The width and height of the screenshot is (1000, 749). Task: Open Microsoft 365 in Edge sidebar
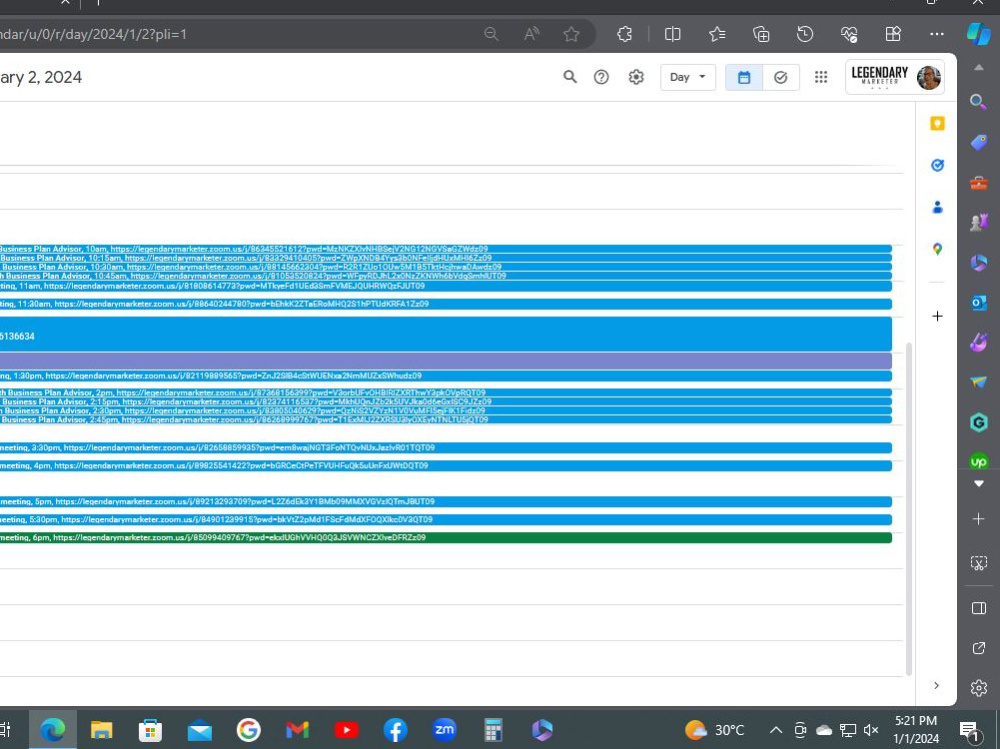point(978,262)
